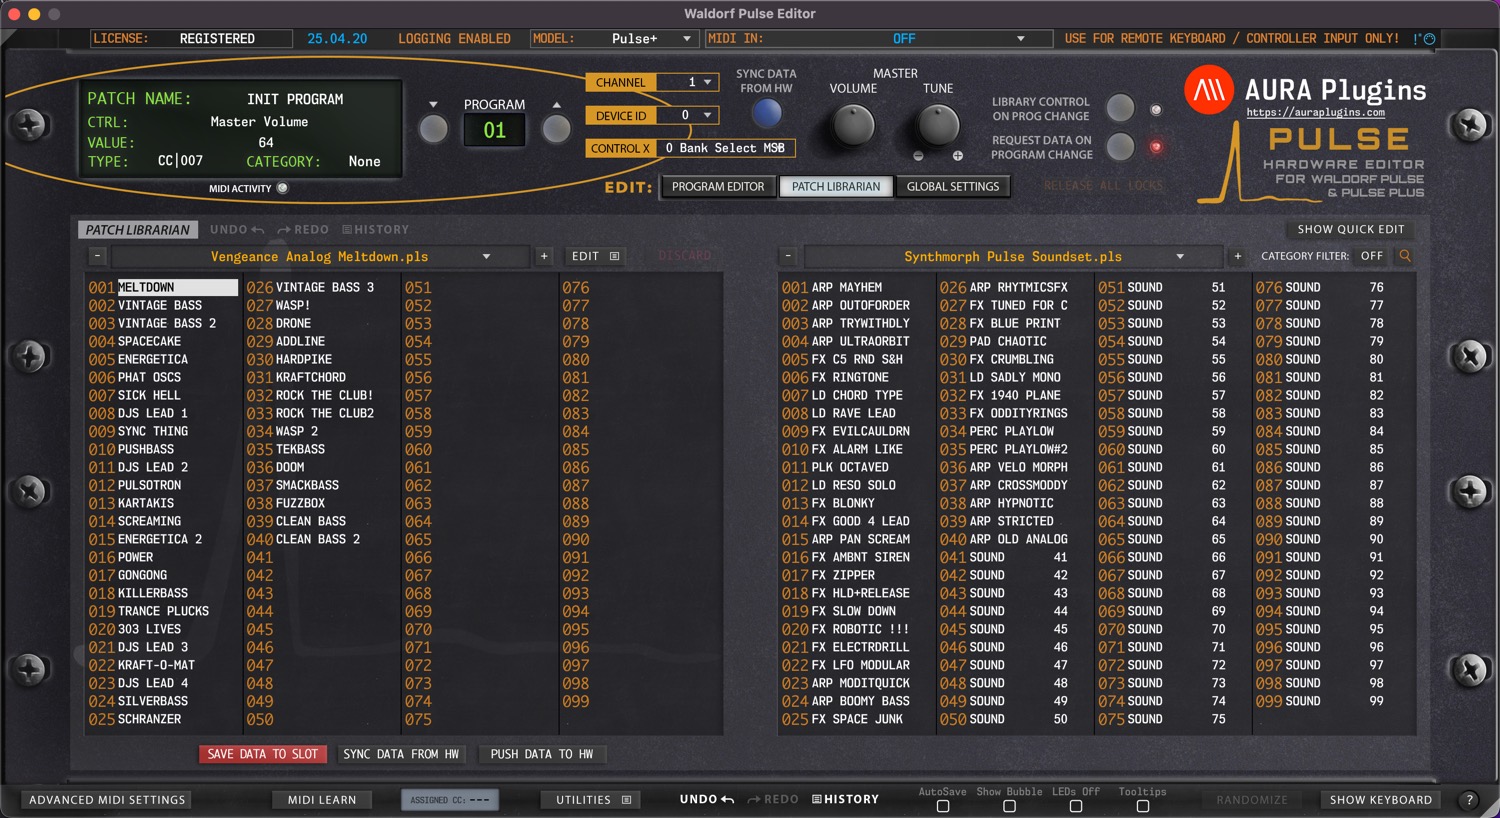
Task: Click the Master Volume knob
Action: [853, 126]
